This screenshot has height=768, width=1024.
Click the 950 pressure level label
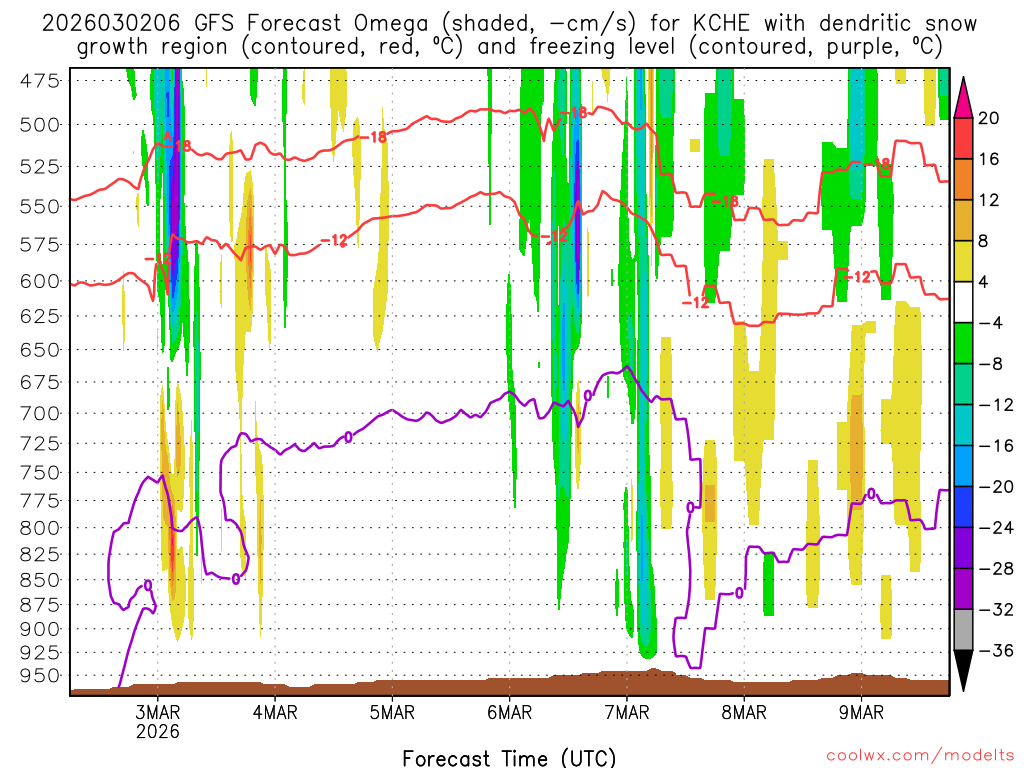click(40, 676)
